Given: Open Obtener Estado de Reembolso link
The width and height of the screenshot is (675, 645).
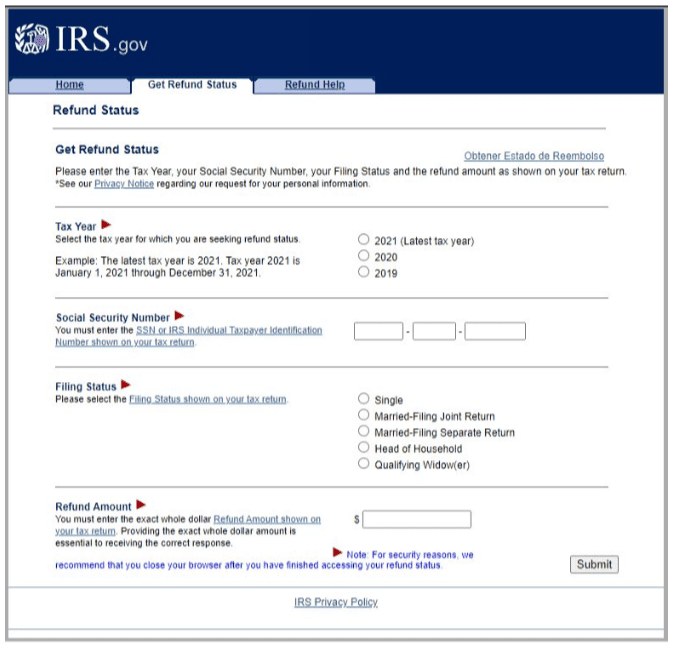Looking at the screenshot, I should pyautogui.click(x=534, y=156).
